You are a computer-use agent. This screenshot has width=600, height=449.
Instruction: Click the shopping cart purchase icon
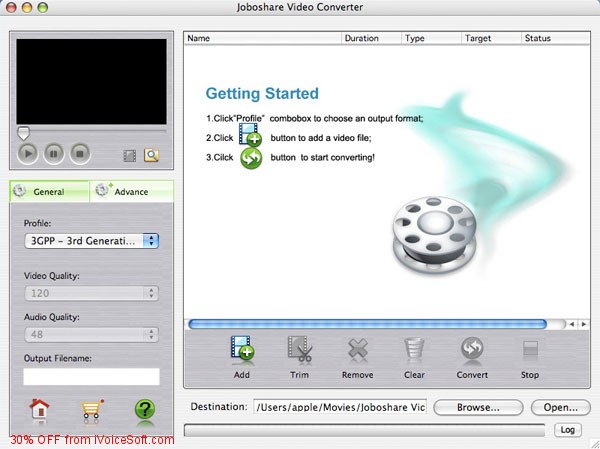92,410
